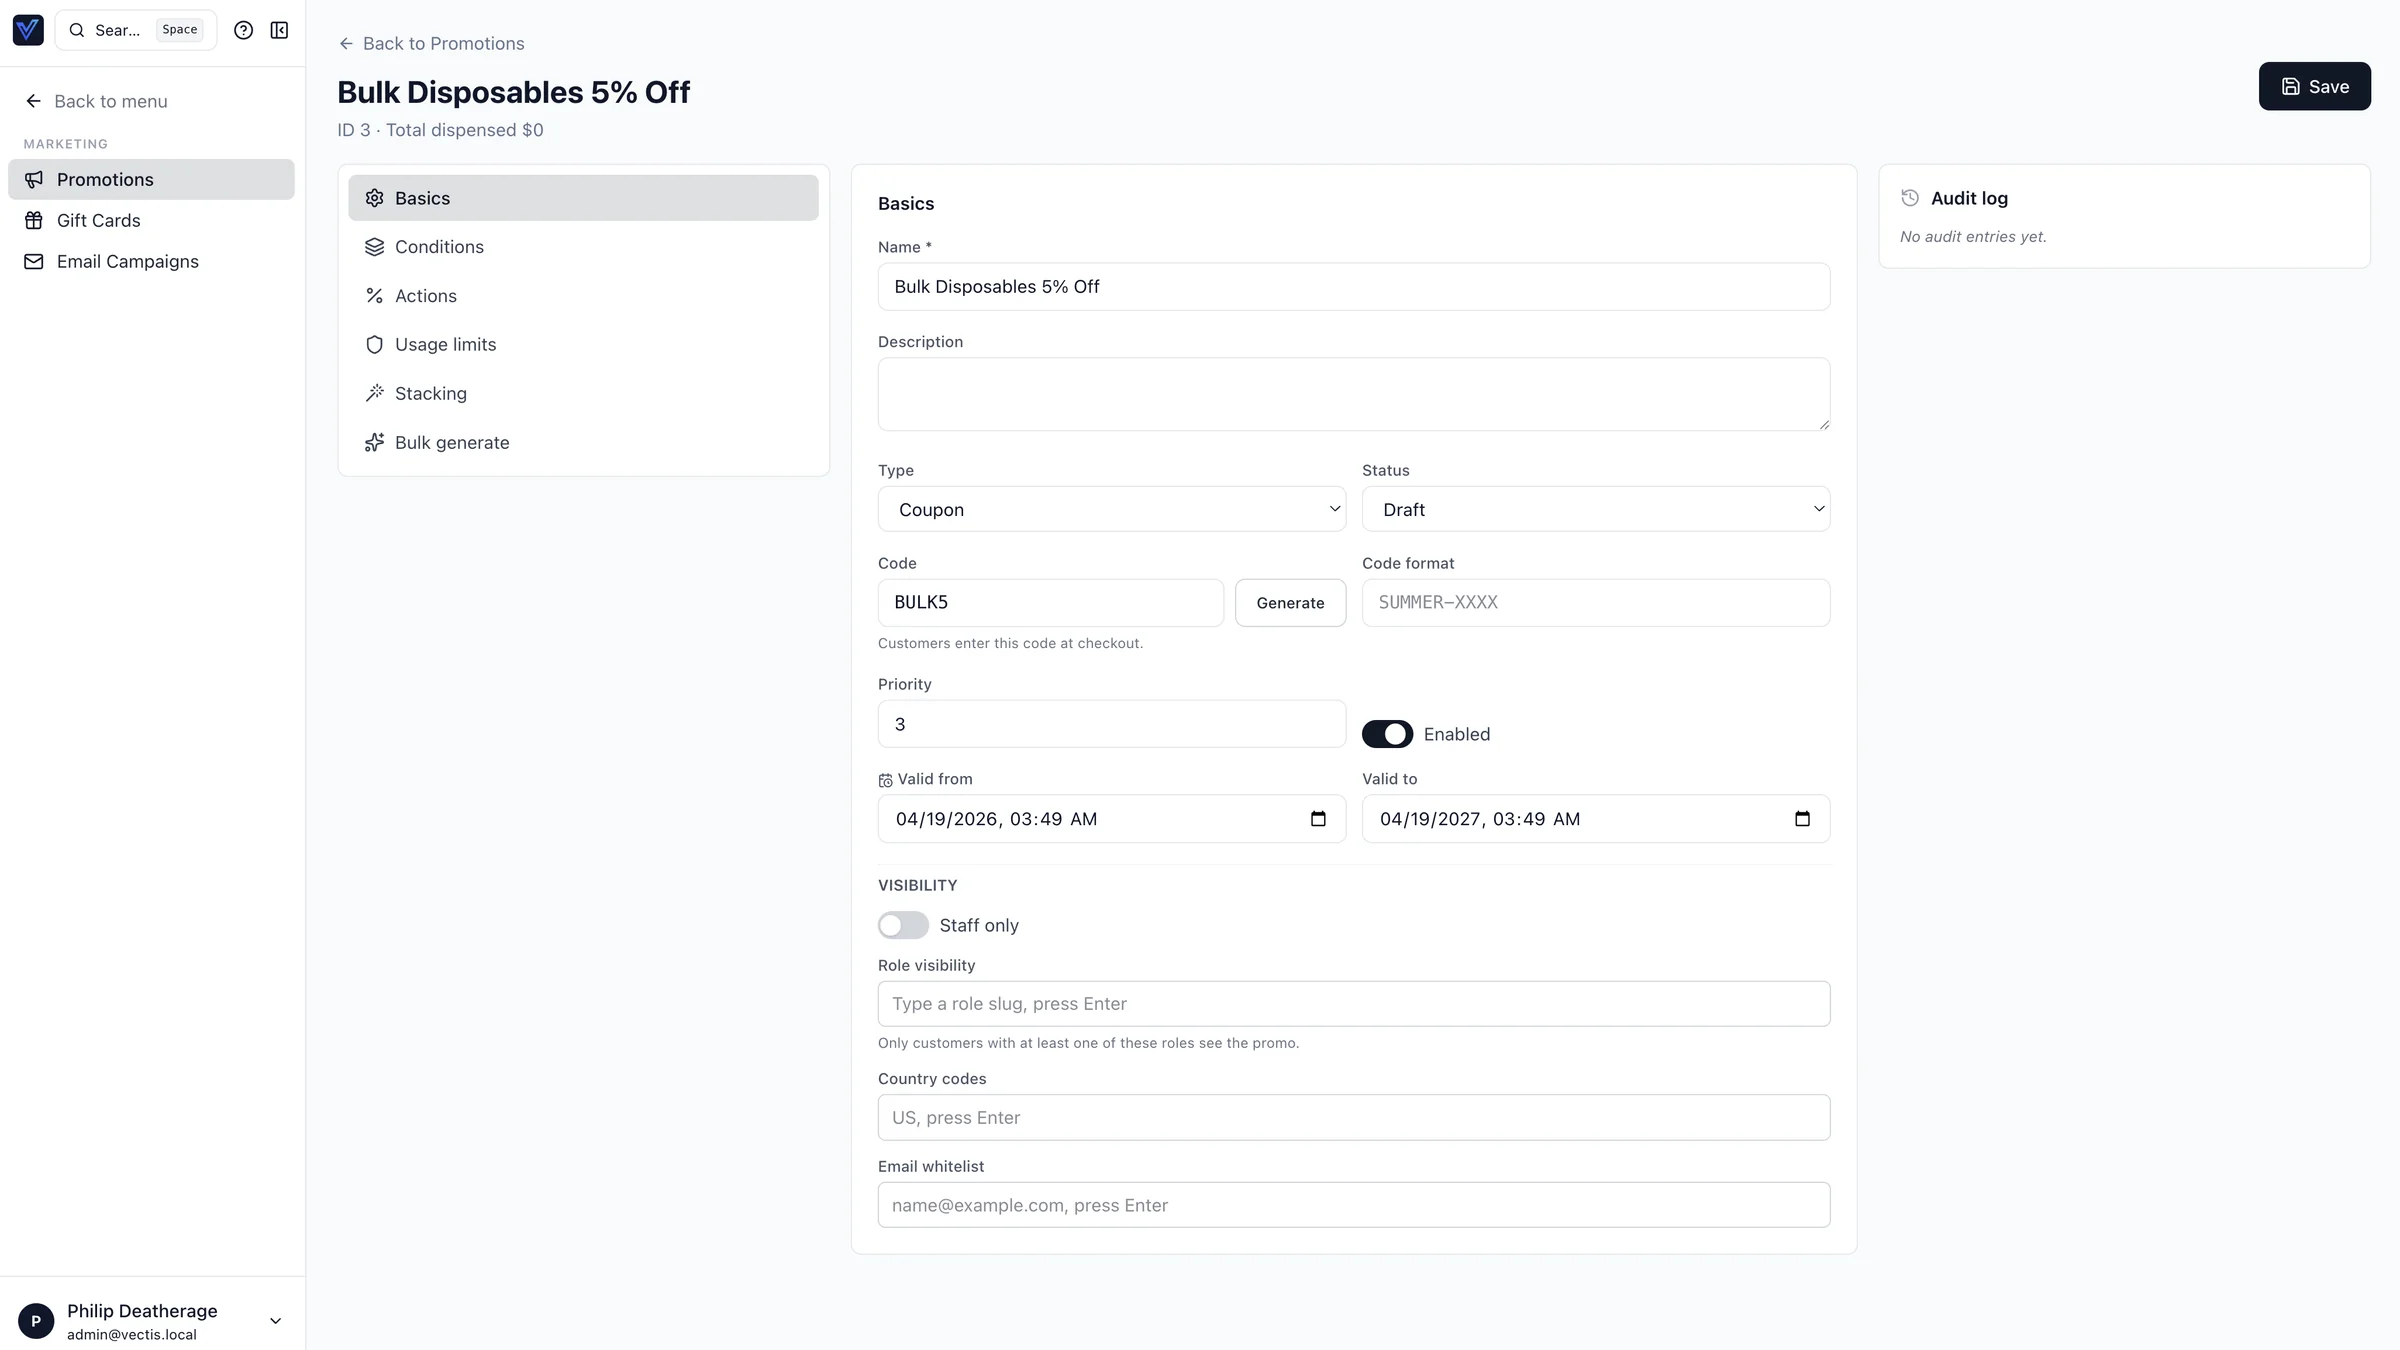The width and height of the screenshot is (2400, 1350).
Task: Collapse sidebar using the panel icon
Action: click(x=279, y=30)
